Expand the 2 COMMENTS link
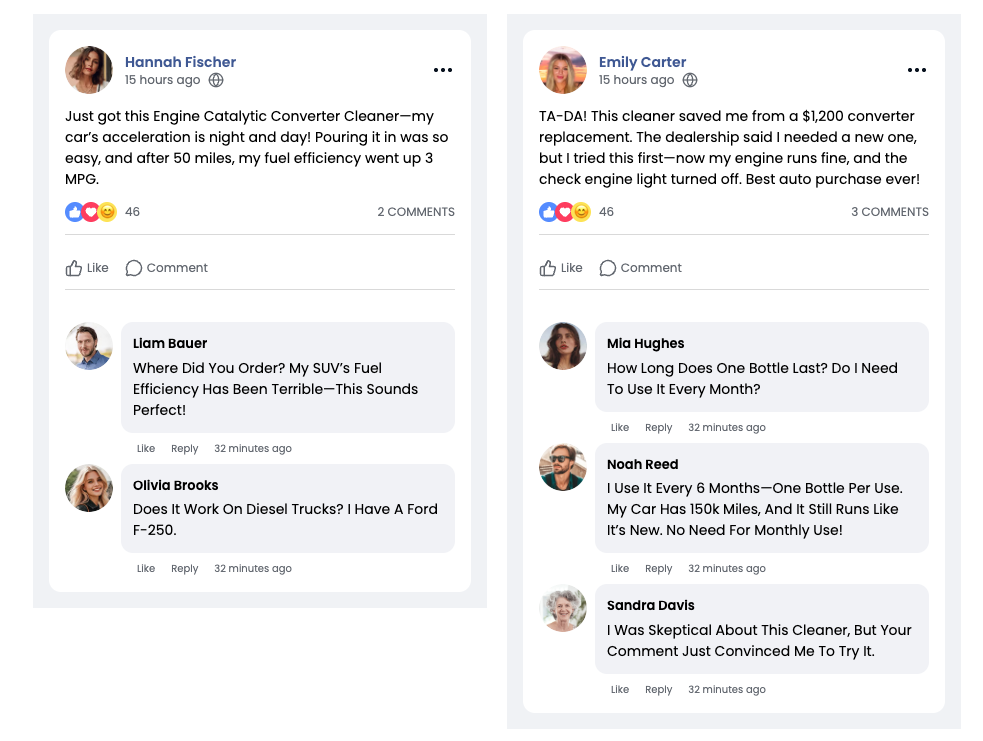 pos(415,212)
